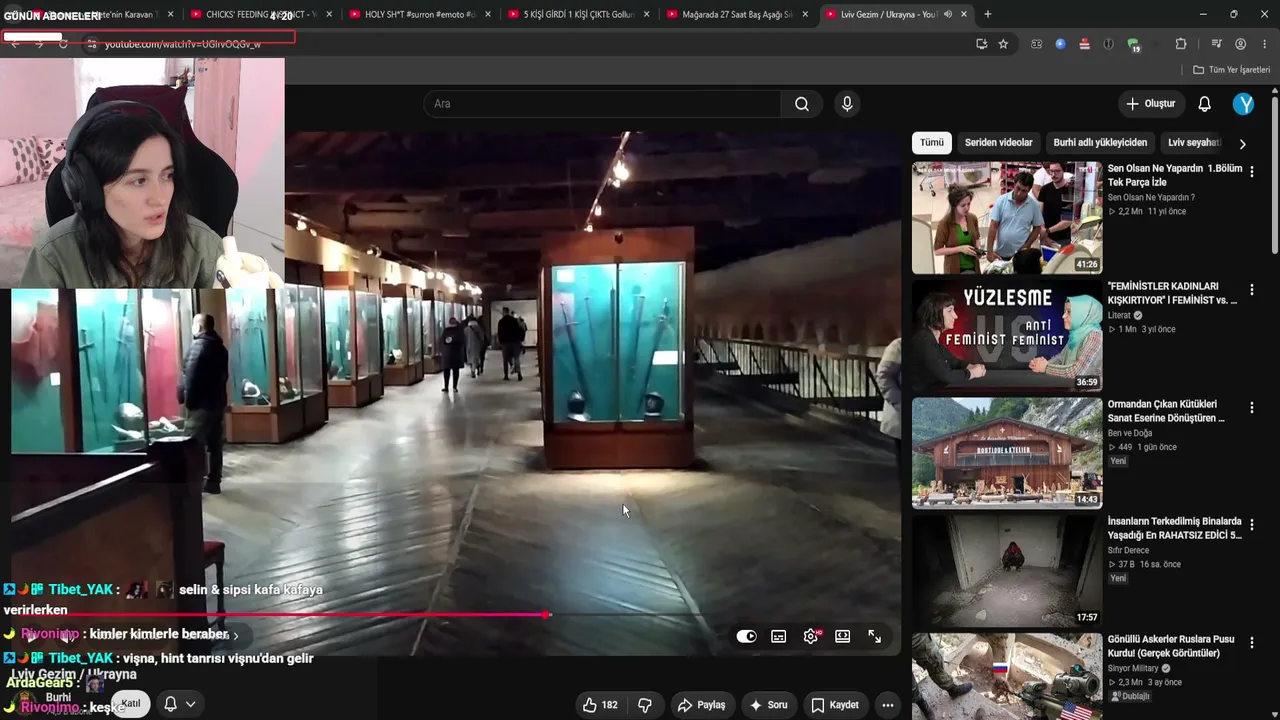Start voice search with the microphone icon
This screenshot has height=720, width=1280.
pyautogui.click(x=847, y=104)
